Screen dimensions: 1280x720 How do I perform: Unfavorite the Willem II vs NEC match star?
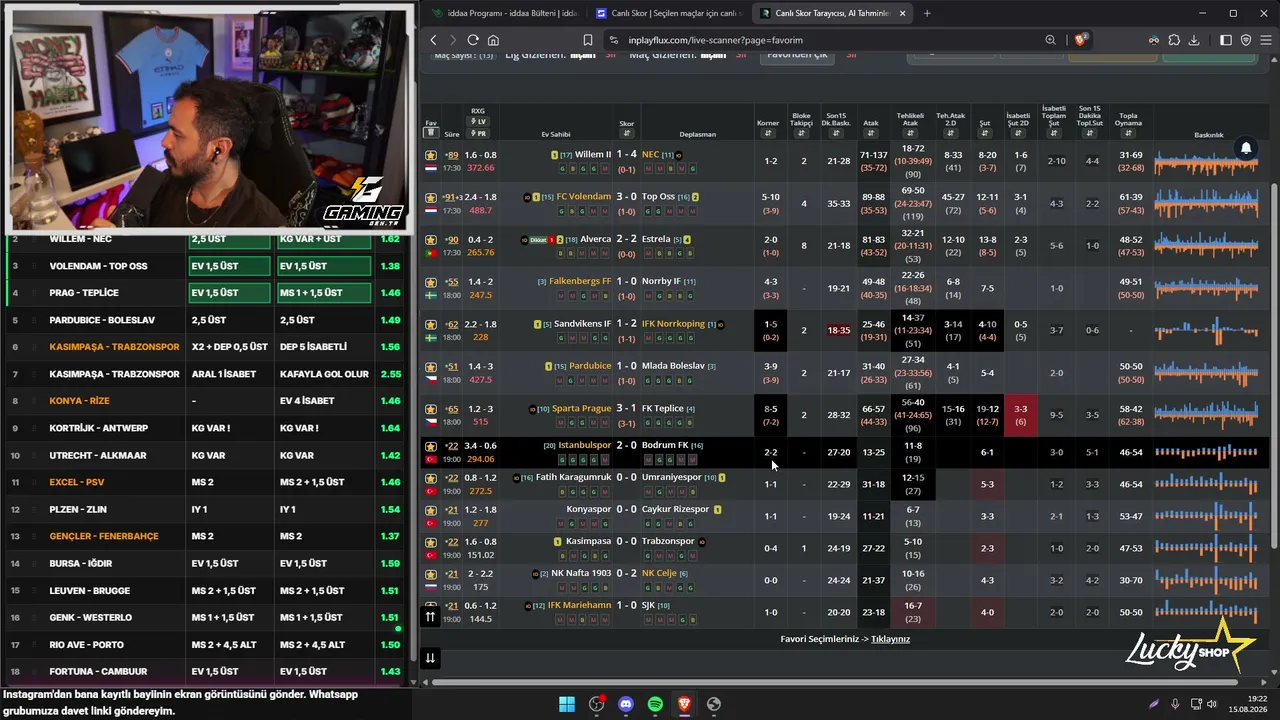pos(431,155)
